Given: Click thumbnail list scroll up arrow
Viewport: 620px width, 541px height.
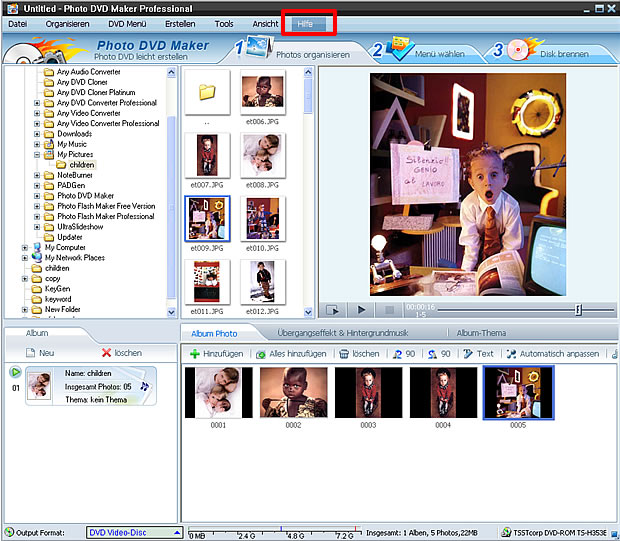Looking at the screenshot, I should (308, 72).
